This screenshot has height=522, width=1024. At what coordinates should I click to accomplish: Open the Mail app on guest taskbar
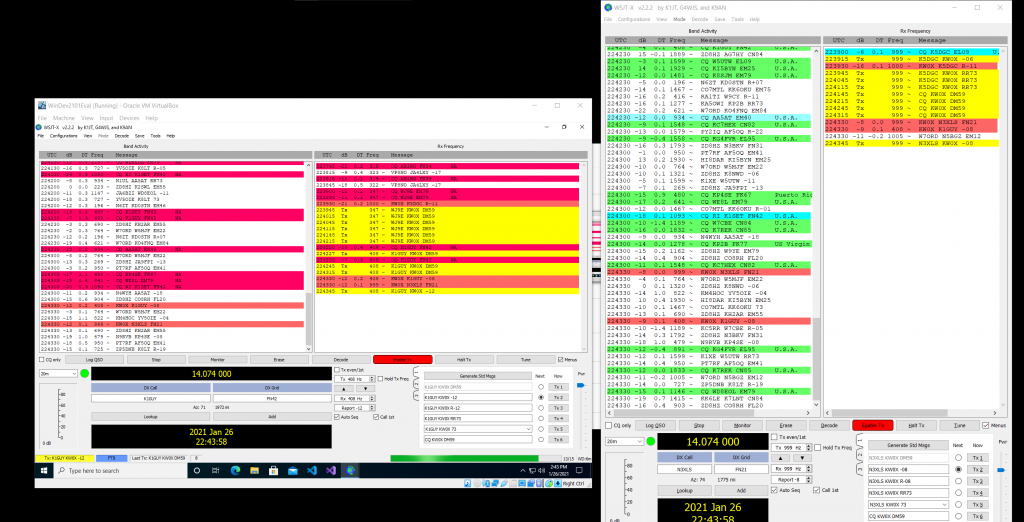click(293, 470)
